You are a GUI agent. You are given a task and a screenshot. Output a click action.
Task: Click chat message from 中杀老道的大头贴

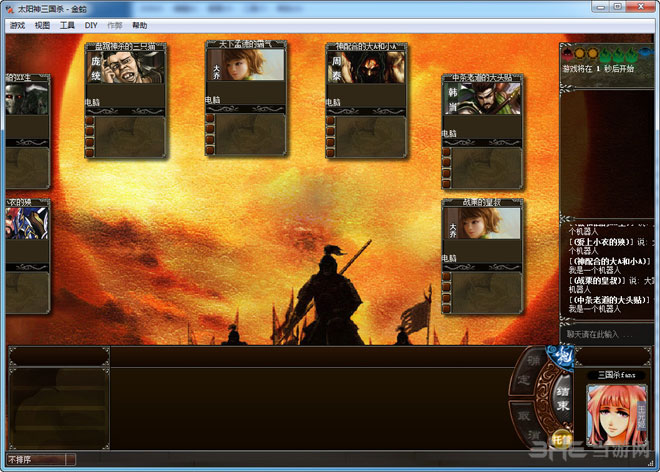point(609,304)
